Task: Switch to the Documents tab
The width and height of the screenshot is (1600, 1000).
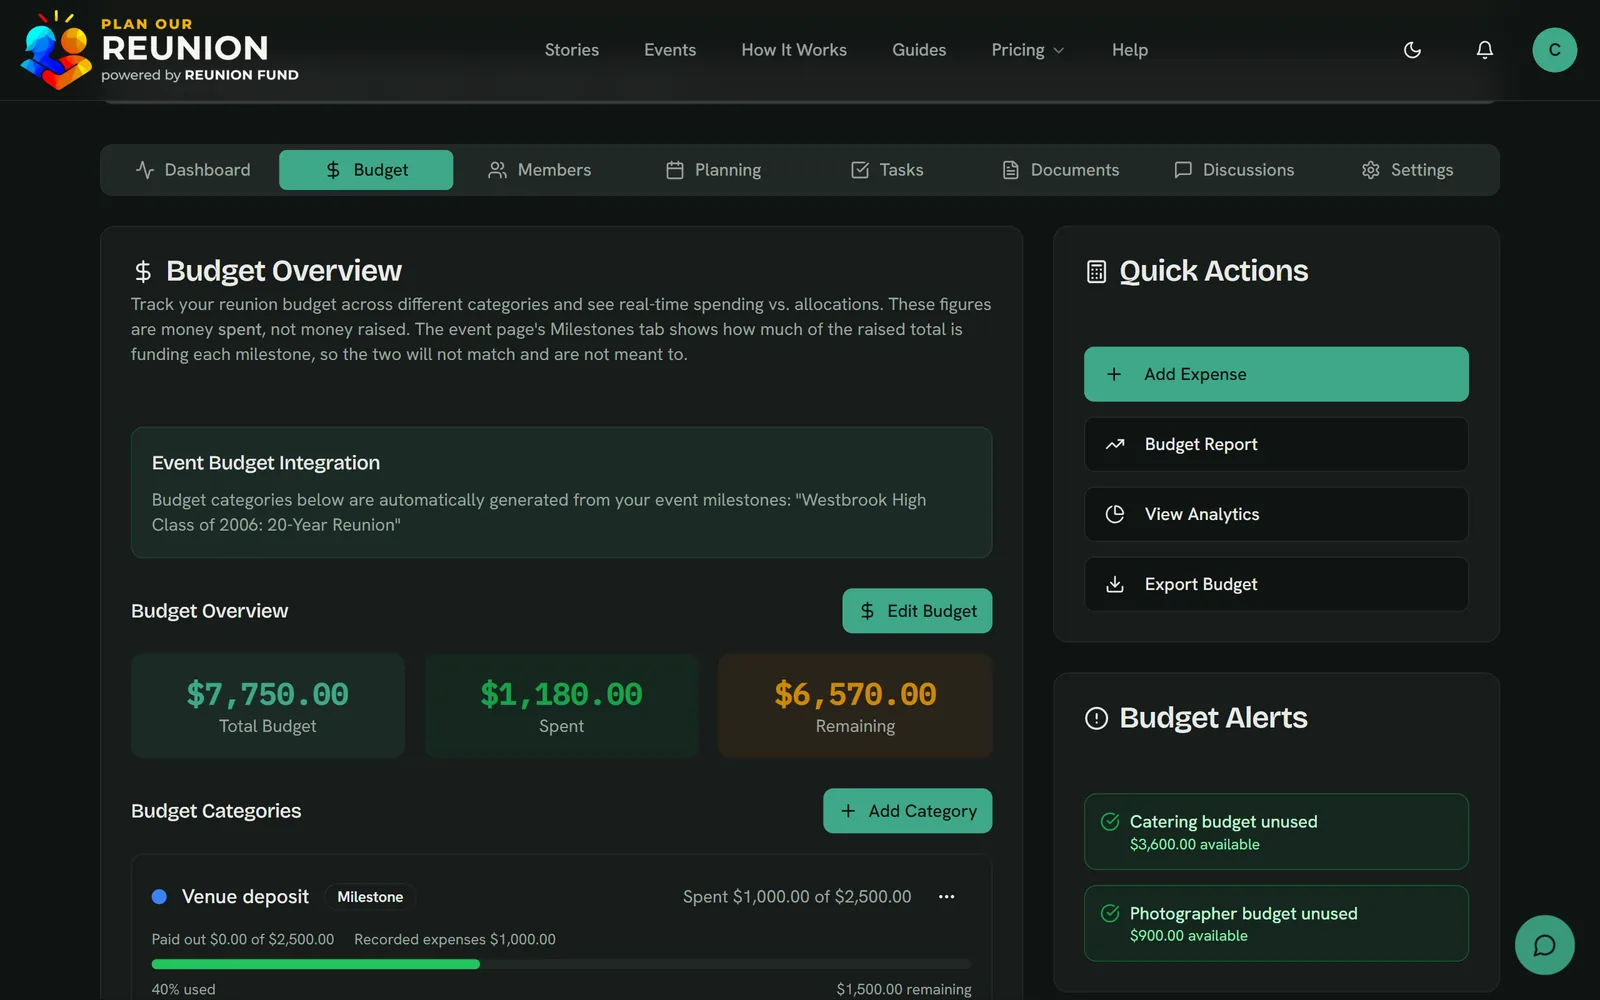Action: click(1061, 170)
